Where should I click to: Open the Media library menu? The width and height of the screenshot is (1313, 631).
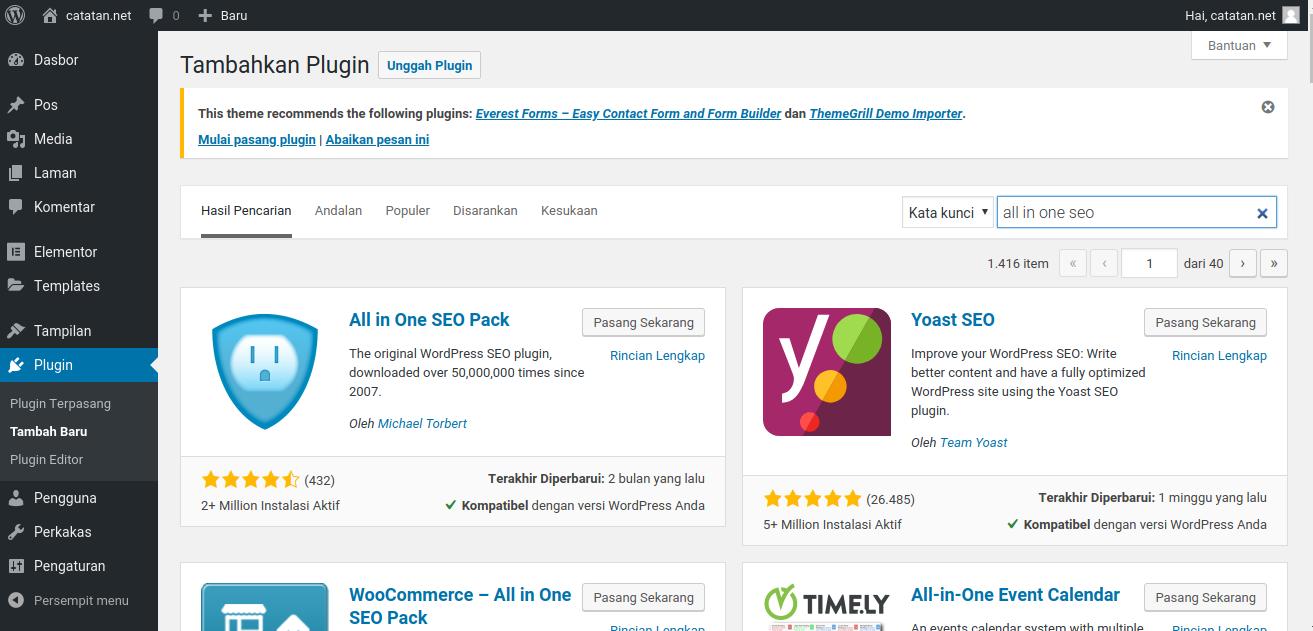pos(53,139)
